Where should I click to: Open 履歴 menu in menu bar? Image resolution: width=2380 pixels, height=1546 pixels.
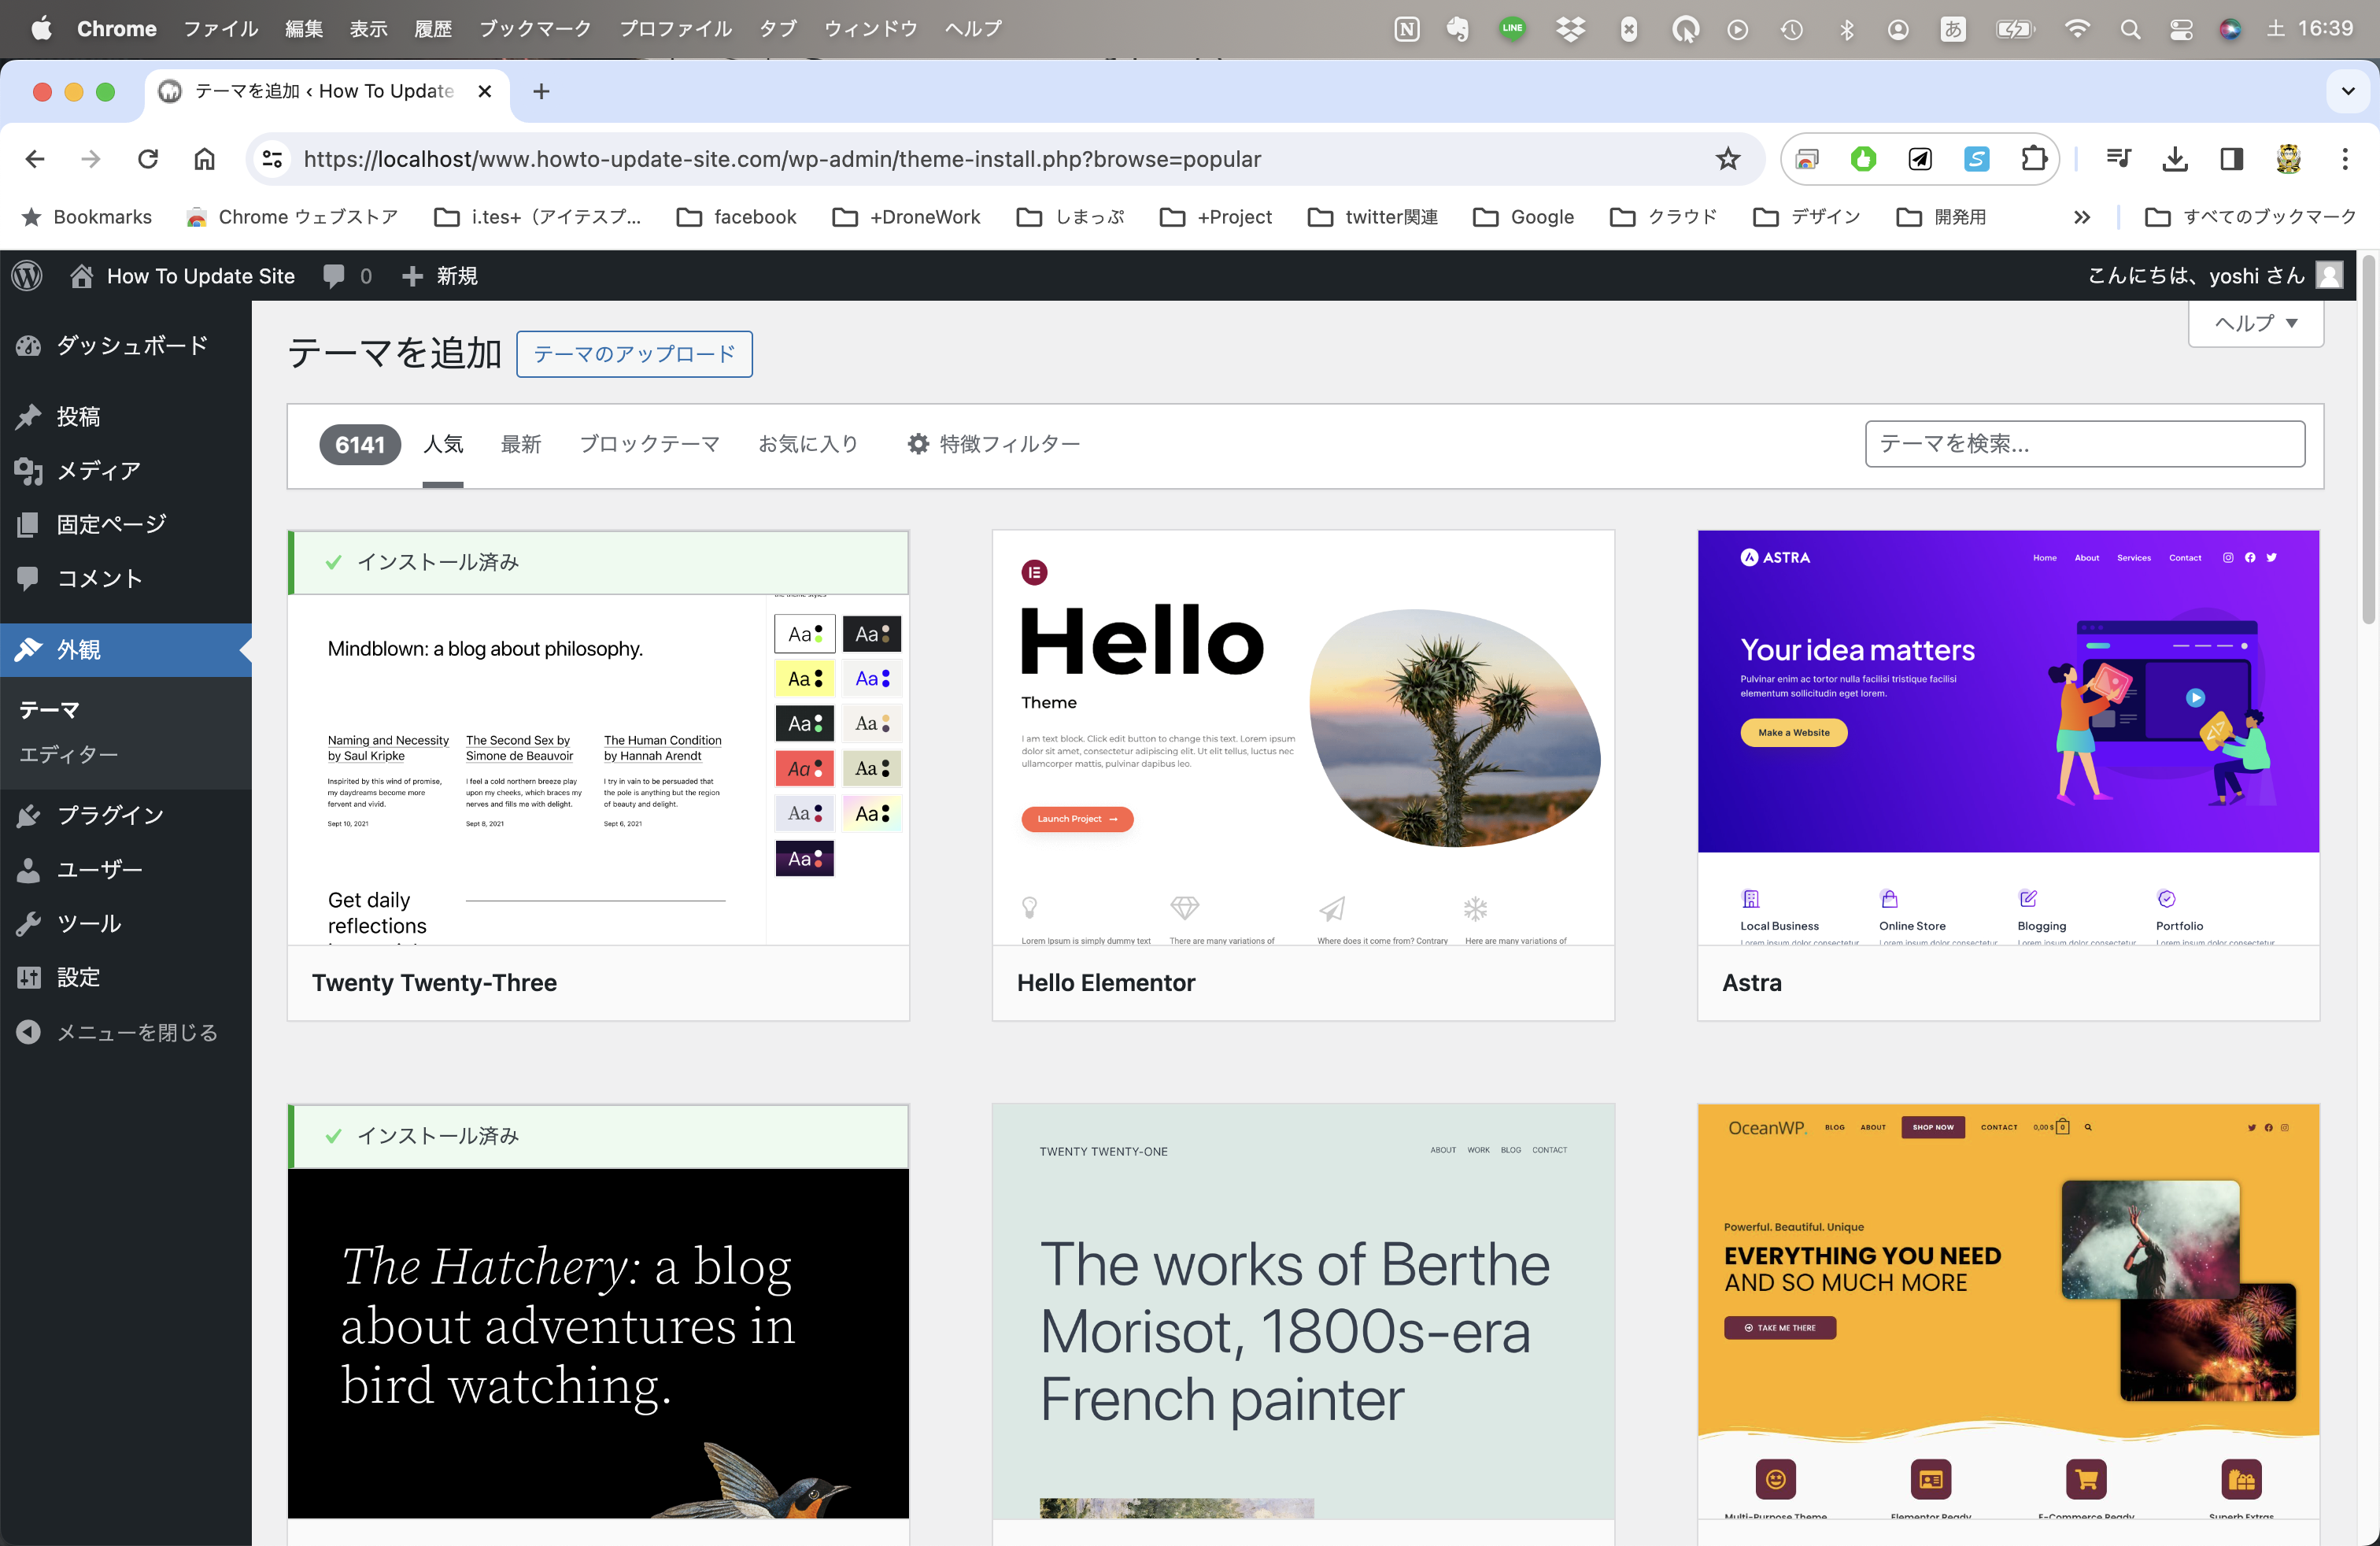click(x=433, y=29)
